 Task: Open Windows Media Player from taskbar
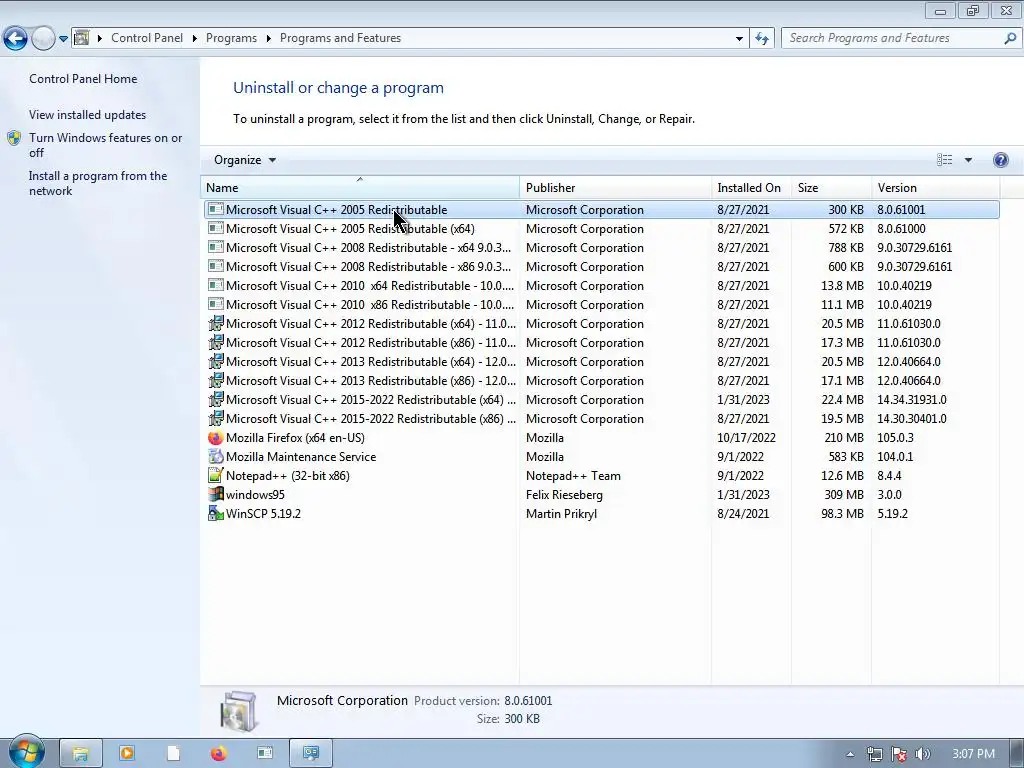[127, 753]
